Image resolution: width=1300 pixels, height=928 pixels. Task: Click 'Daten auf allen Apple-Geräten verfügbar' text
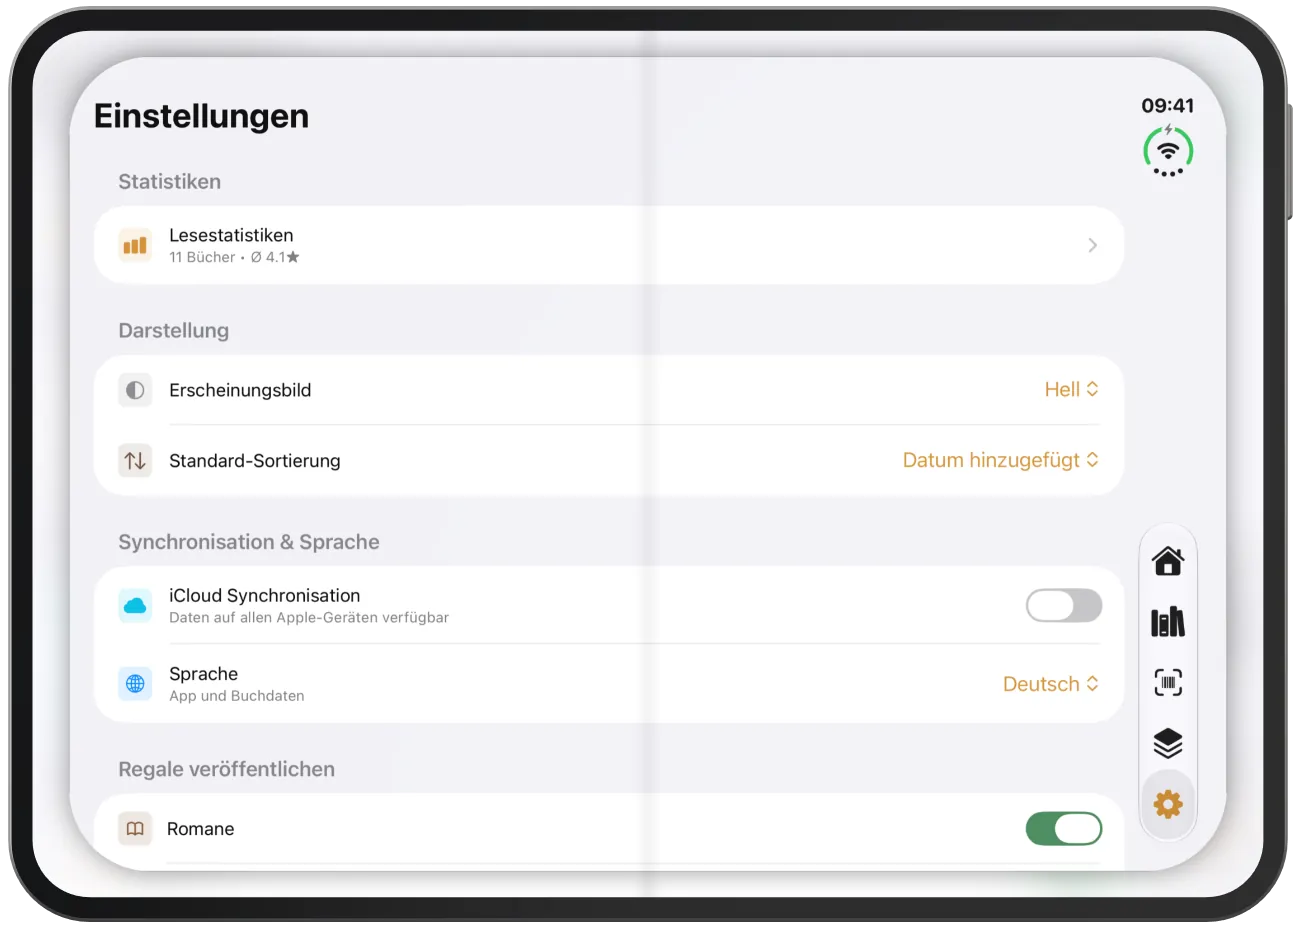click(x=309, y=617)
